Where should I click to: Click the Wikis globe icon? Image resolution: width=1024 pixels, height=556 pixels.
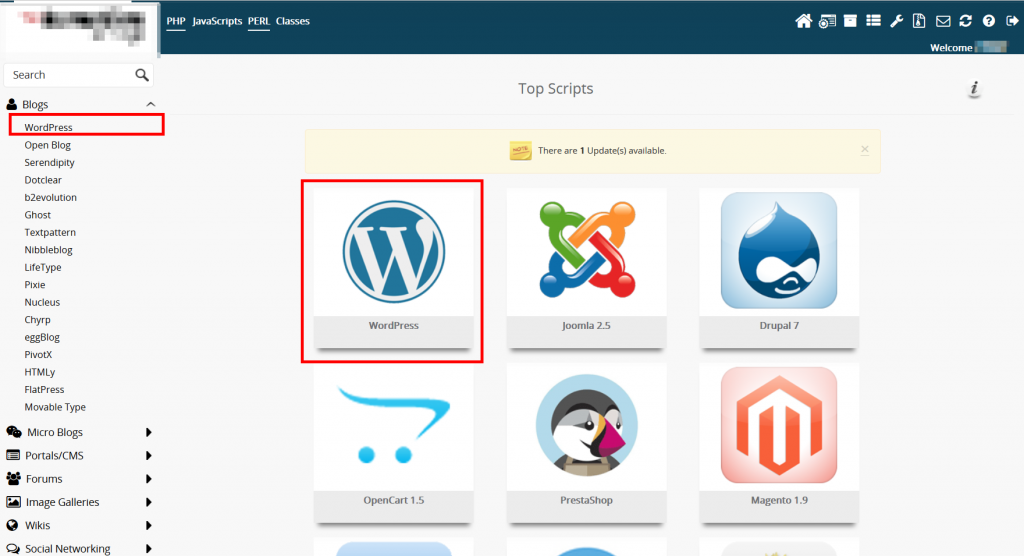pos(12,525)
